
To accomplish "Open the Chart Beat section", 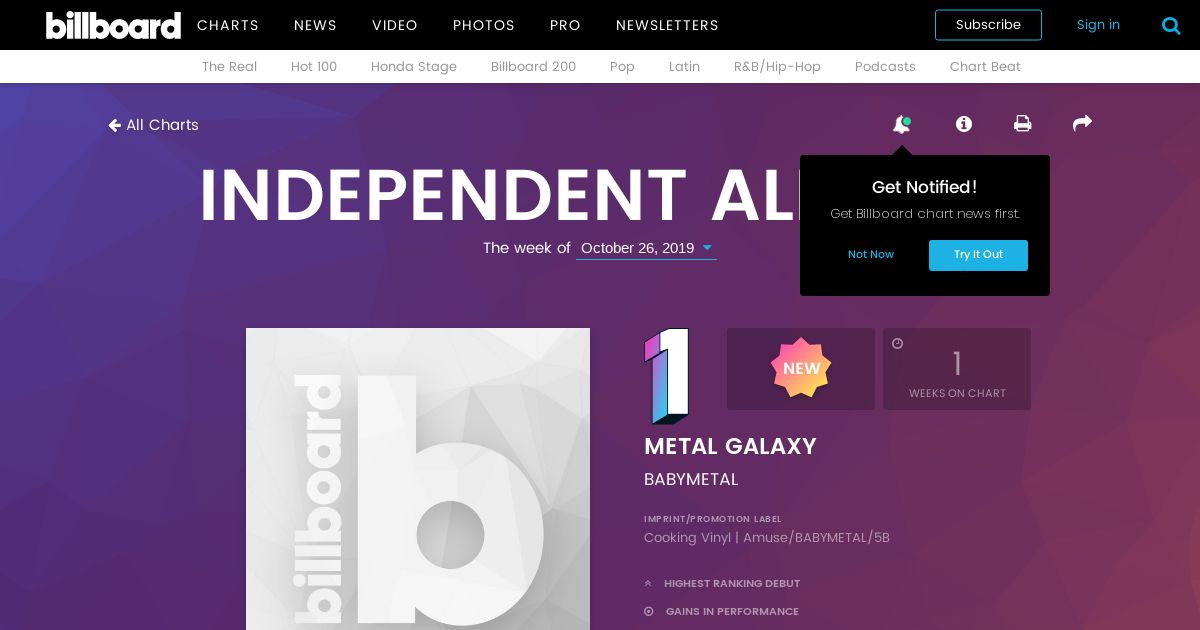I will pos(985,66).
